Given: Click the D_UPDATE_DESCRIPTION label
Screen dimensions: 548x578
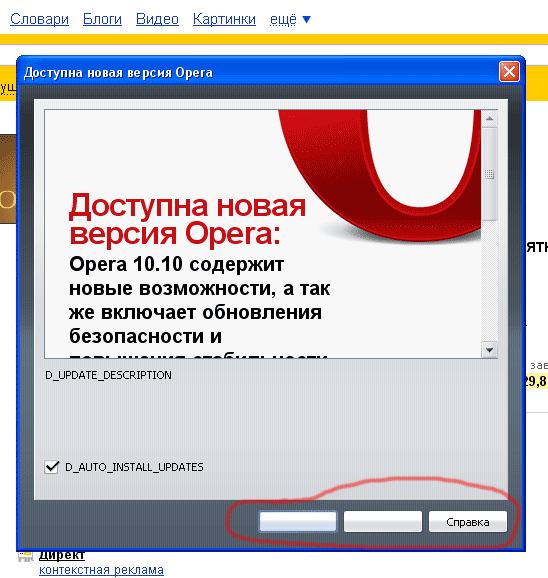Looking at the screenshot, I should 108,375.
